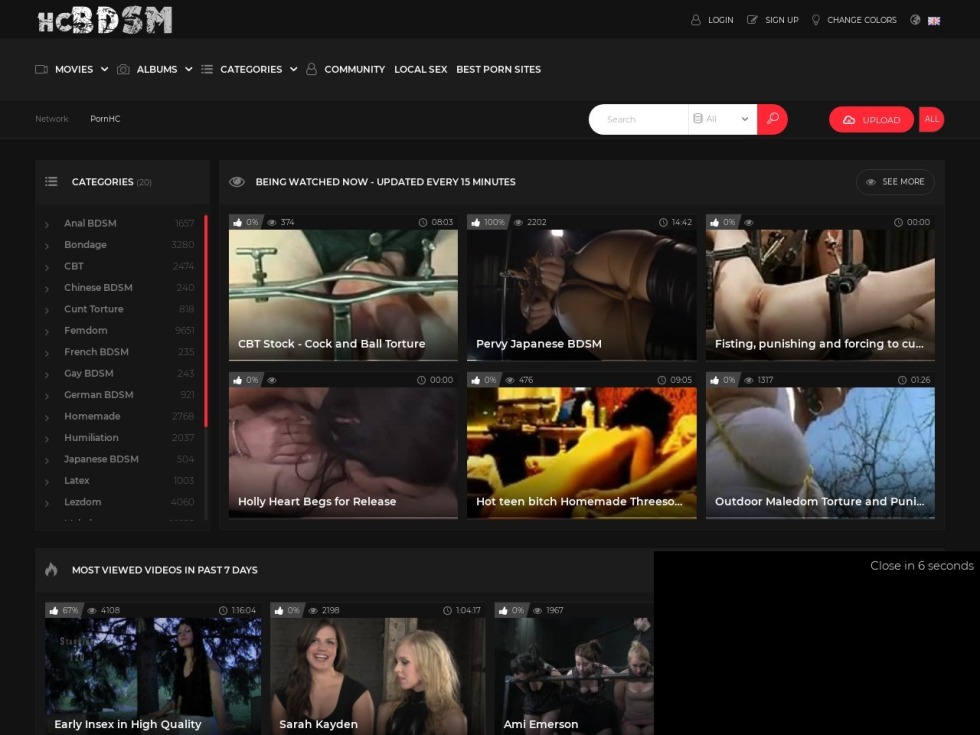Screen dimensions: 980x735
Task: Click the See More button
Action: (895, 182)
